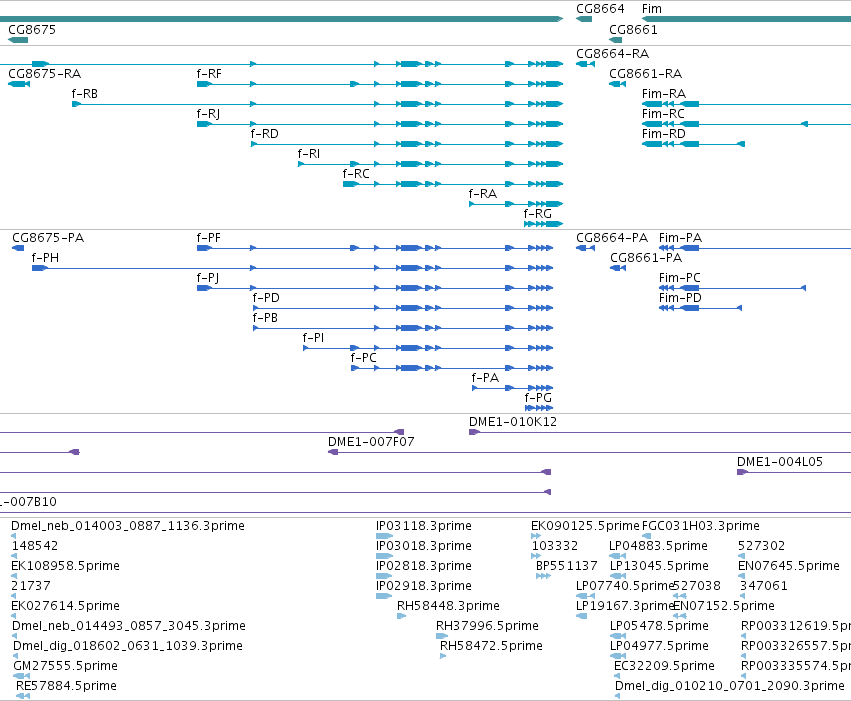Select transcript f-RA label
Screen dimensions: 851x701
pyautogui.click(x=482, y=194)
